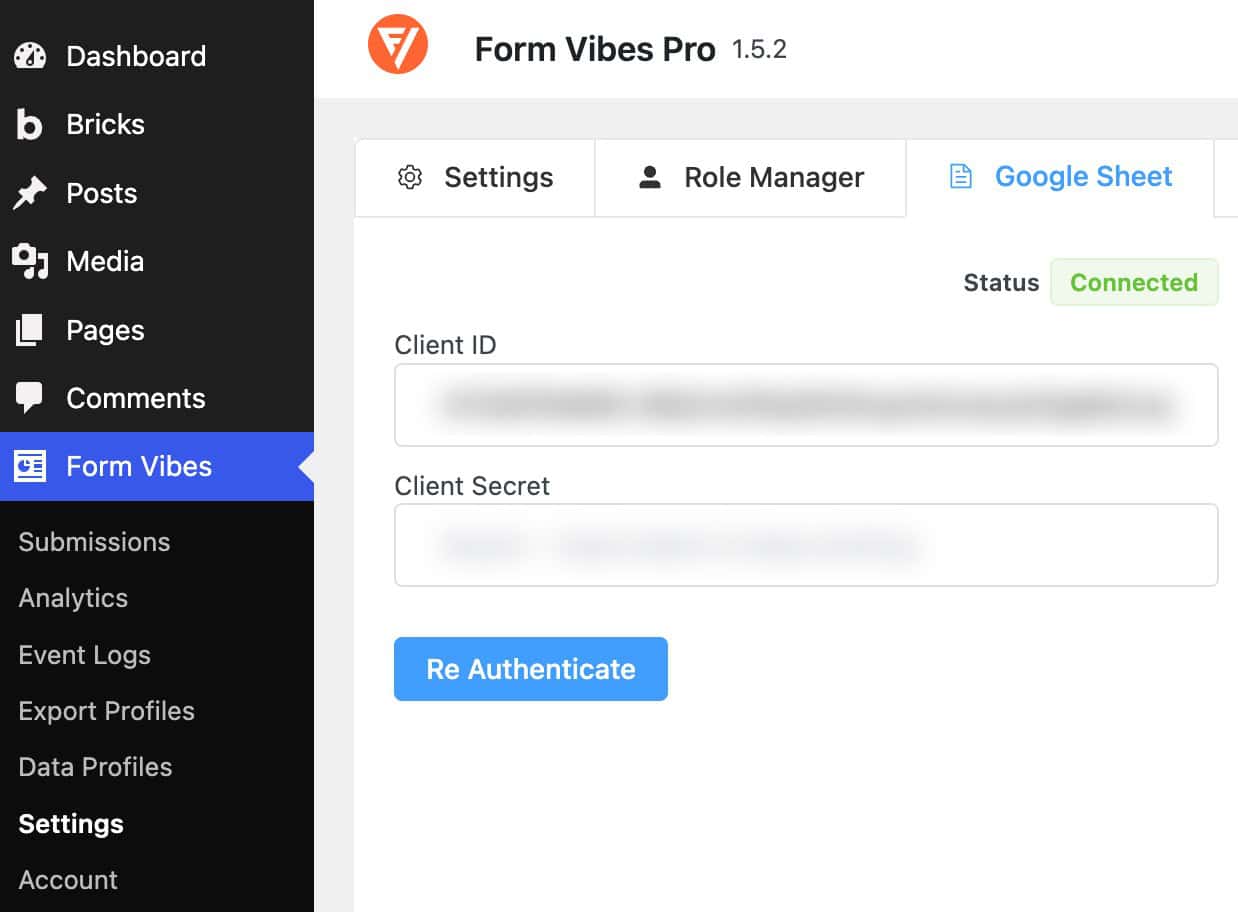Viewport: 1238px width, 912px height.
Task: Click the 'Status' label text
Action: pos(1001,283)
